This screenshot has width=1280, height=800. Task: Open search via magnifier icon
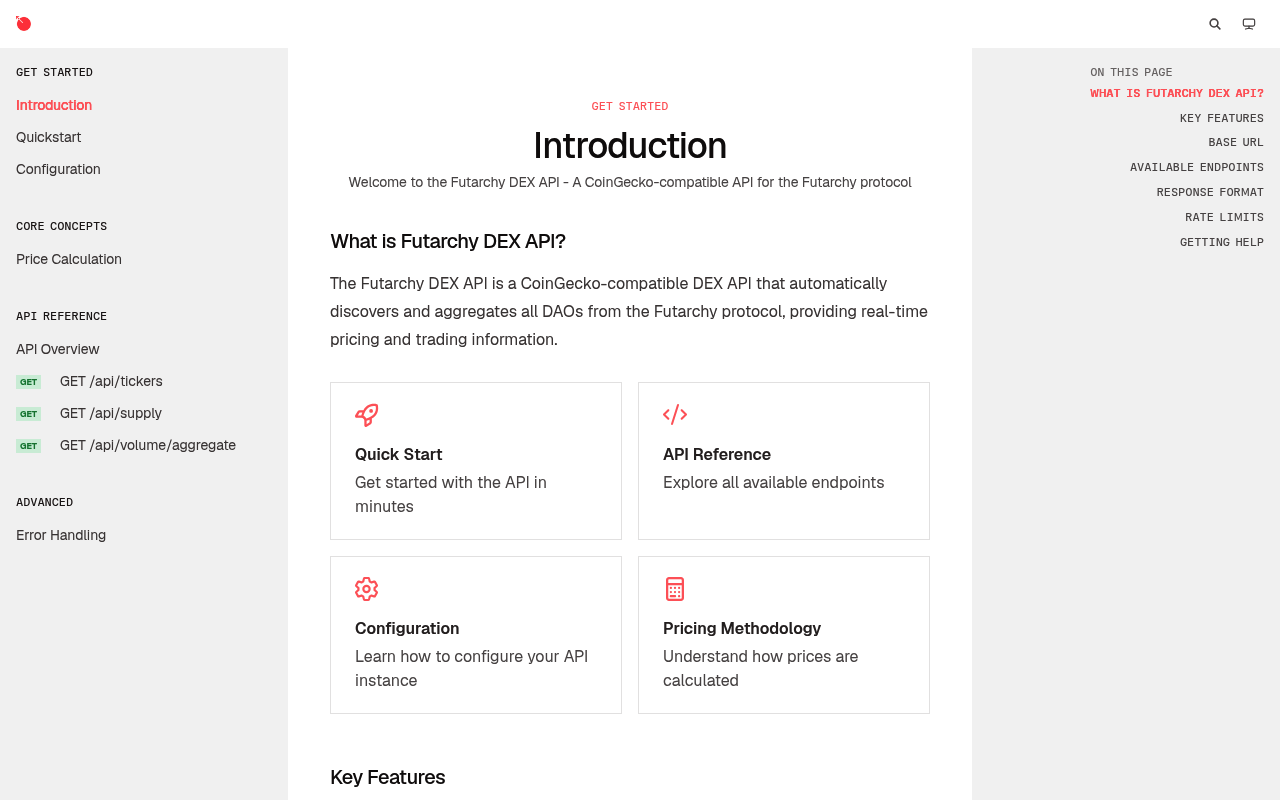coord(1215,24)
